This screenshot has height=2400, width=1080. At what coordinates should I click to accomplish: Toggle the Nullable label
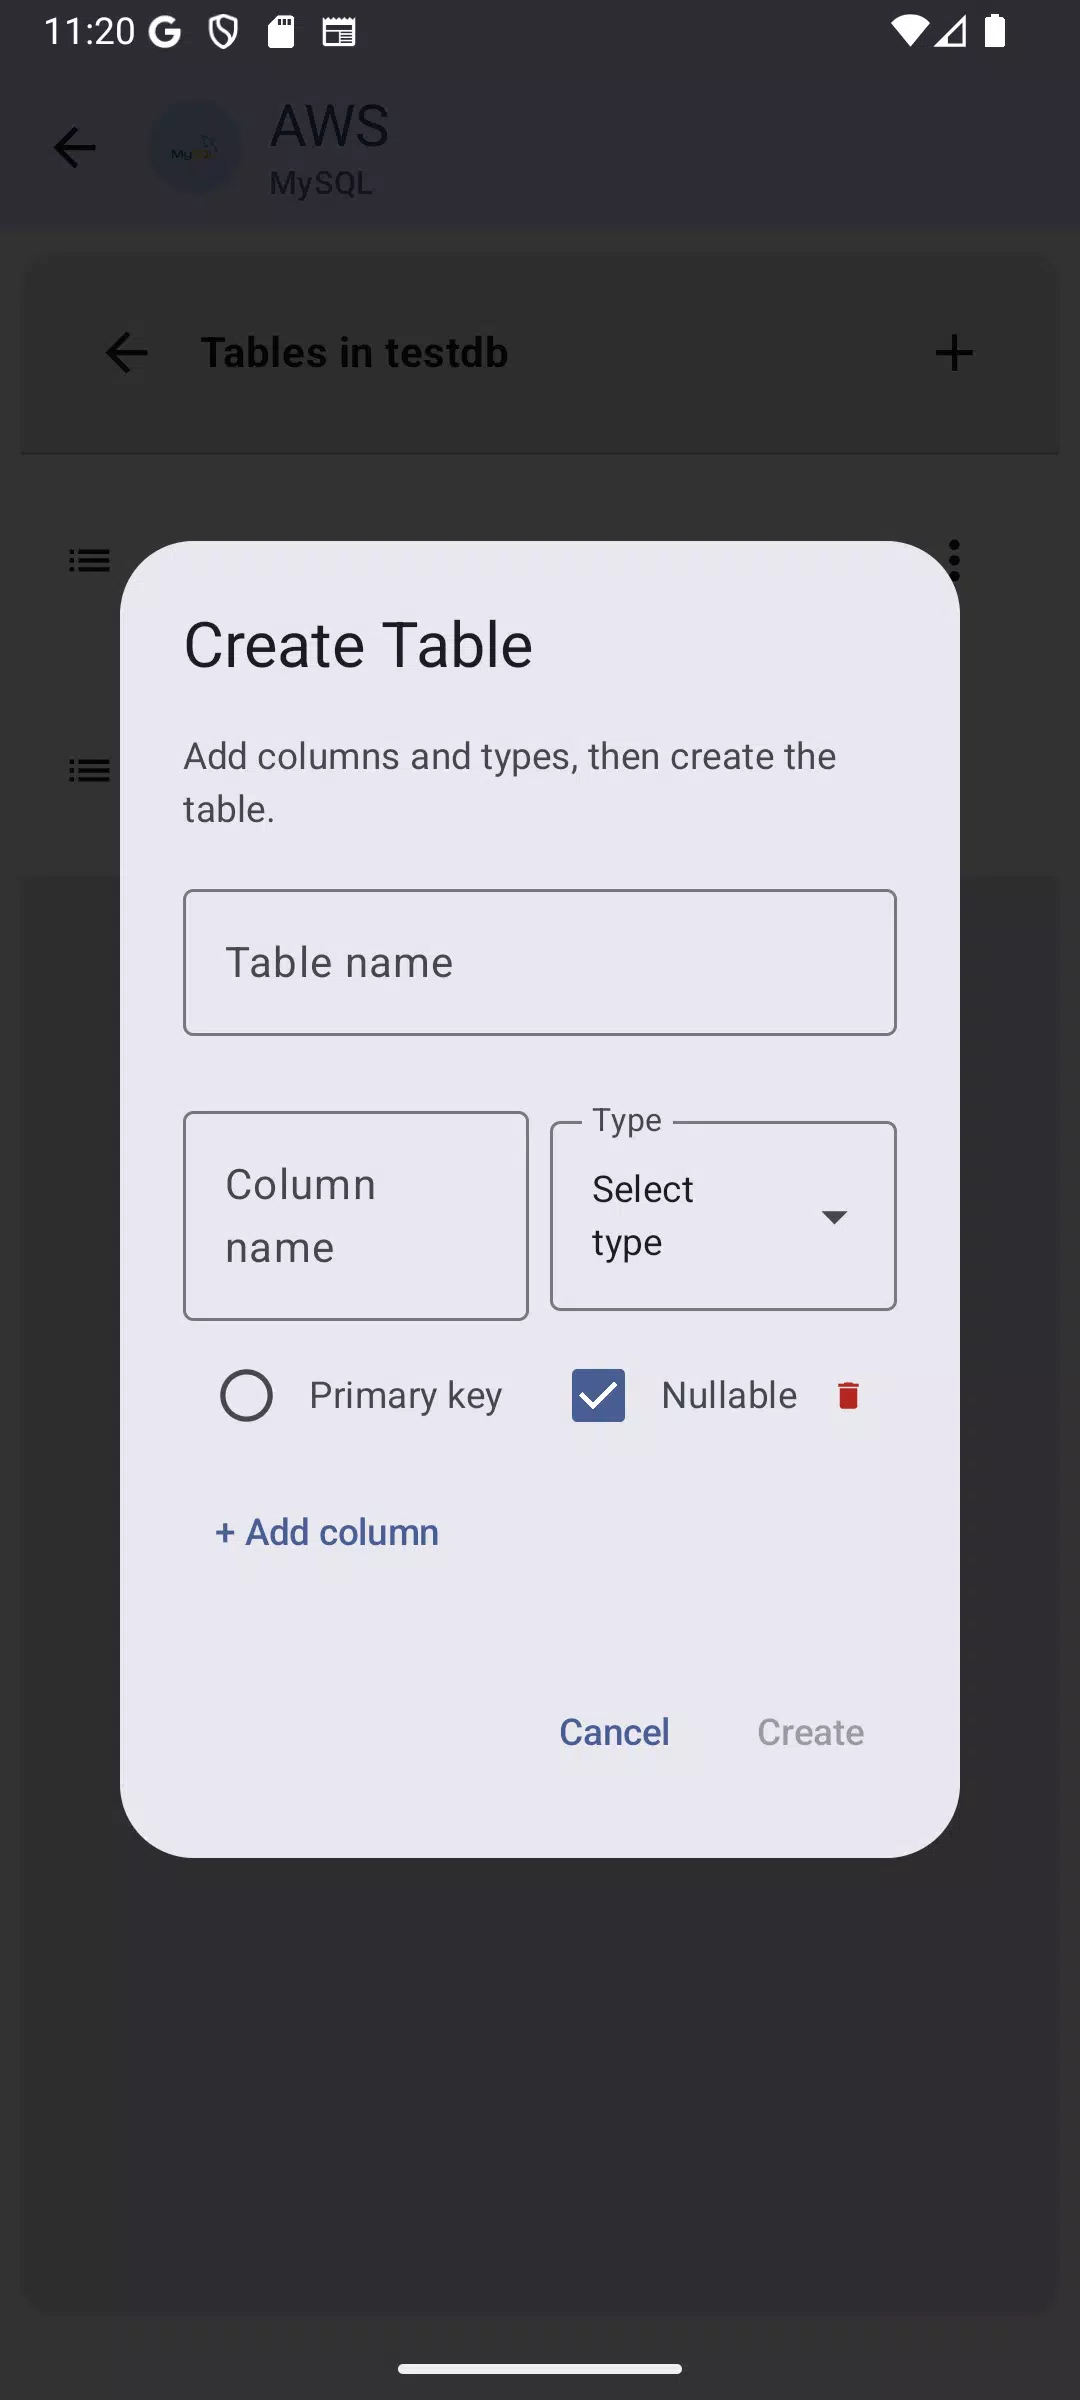click(729, 1395)
